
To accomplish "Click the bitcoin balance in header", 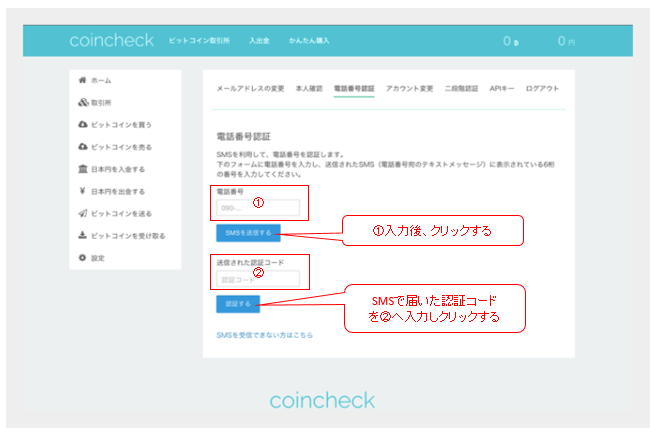I will [x=511, y=41].
